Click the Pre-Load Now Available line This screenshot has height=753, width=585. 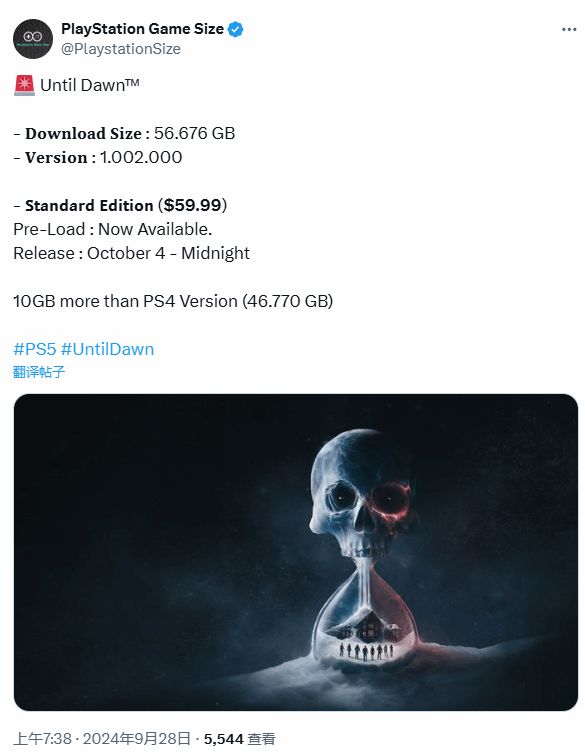pyautogui.click(x=112, y=229)
